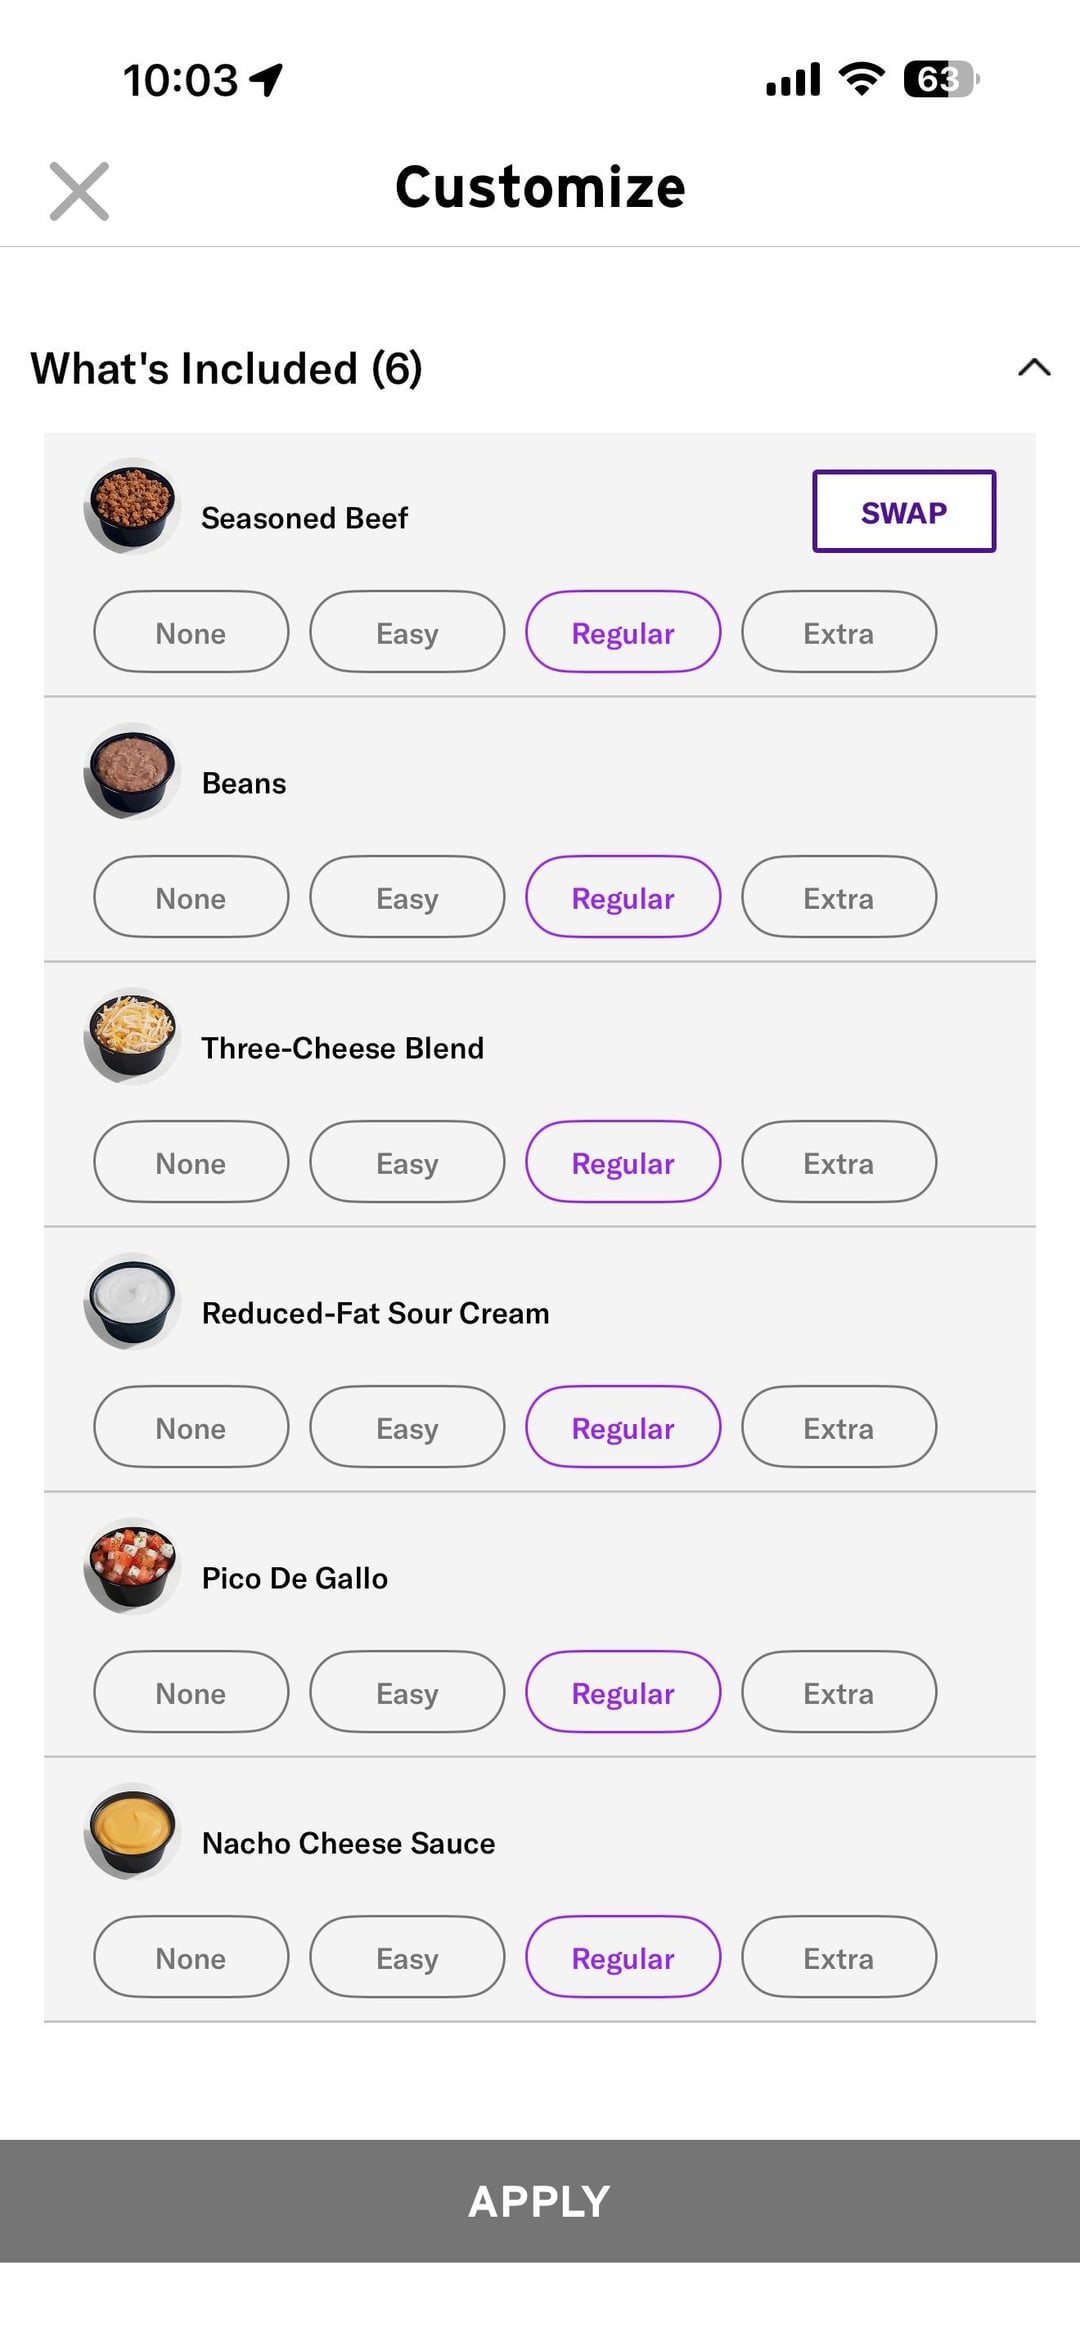Tap the Nacho Cheese Sauce icon
The width and height of the screenshot is (1080, 2346).
tap(132, 1831)
